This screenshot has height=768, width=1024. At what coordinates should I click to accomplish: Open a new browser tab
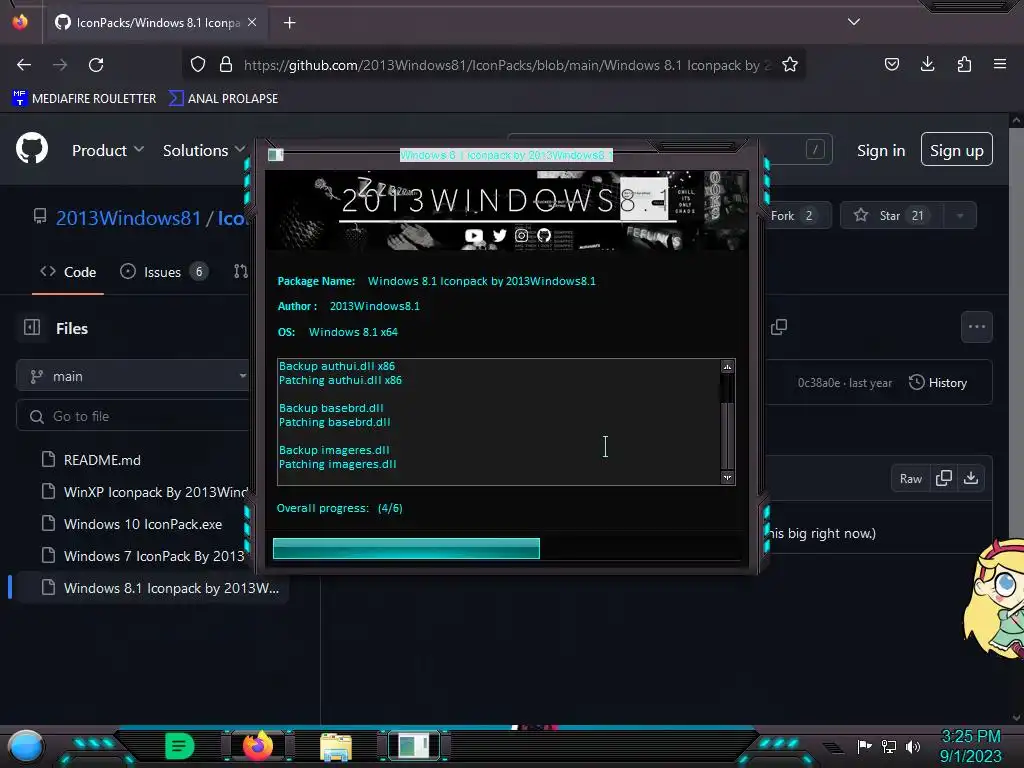(x=289, y=23)
